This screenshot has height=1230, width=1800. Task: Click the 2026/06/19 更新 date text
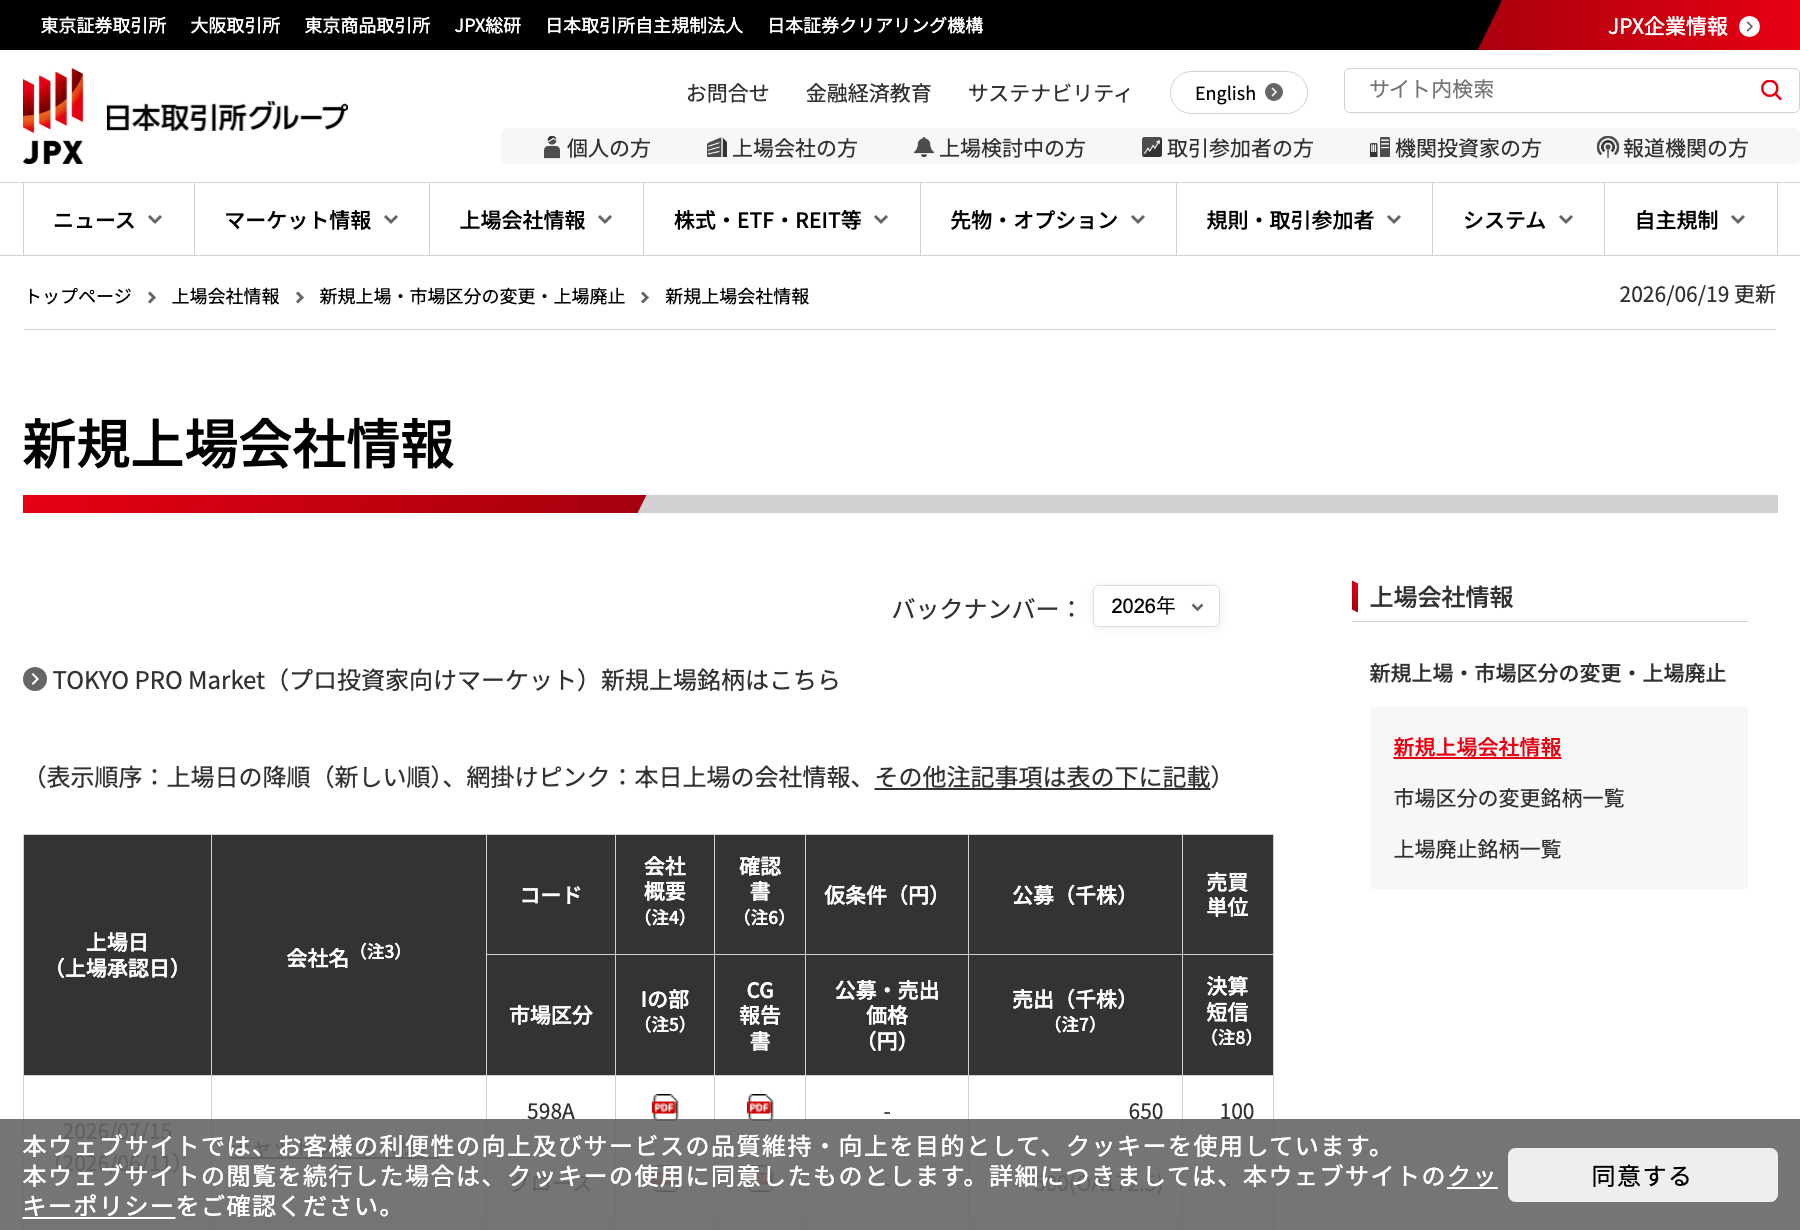[1697, 294]
